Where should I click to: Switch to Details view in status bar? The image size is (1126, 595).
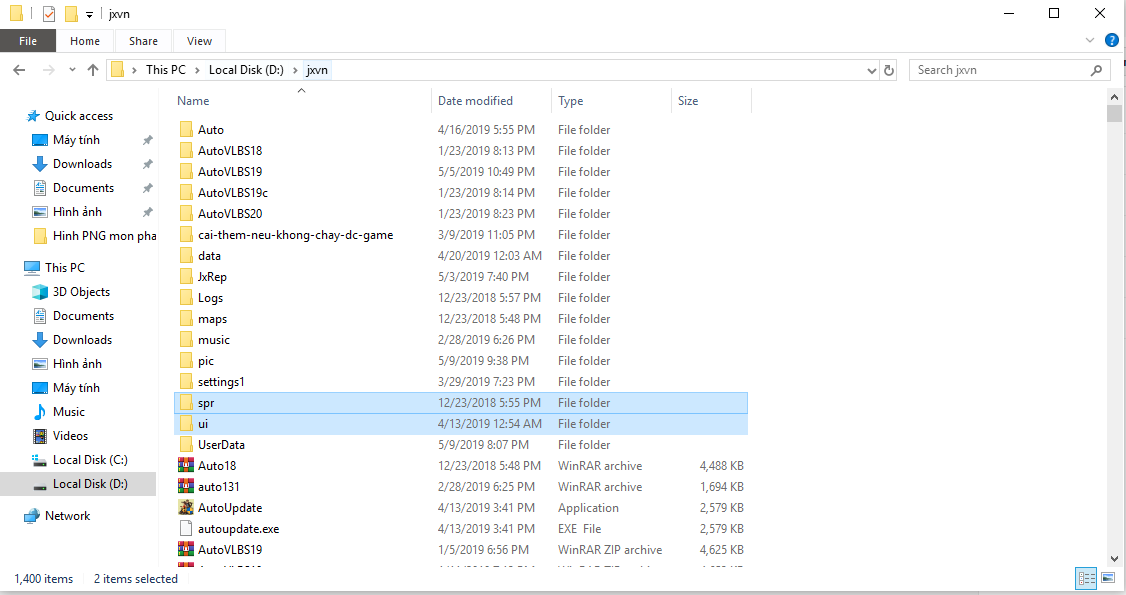pos(1086,578)
